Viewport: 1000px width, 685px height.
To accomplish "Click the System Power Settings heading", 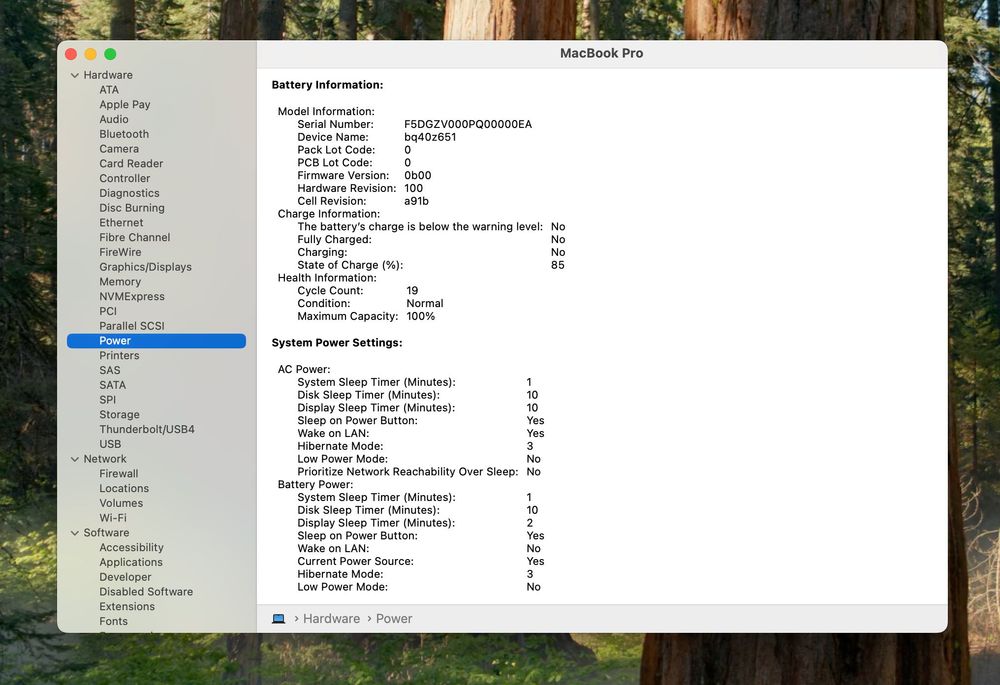I will (x=337, y=342).
